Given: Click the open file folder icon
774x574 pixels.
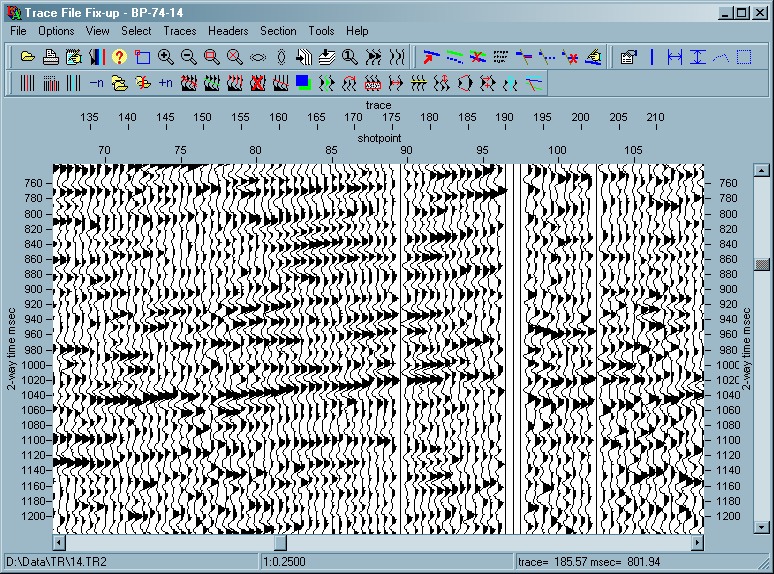Looking at the screenshot, I should pyautogui.click(x=28, y=57).
